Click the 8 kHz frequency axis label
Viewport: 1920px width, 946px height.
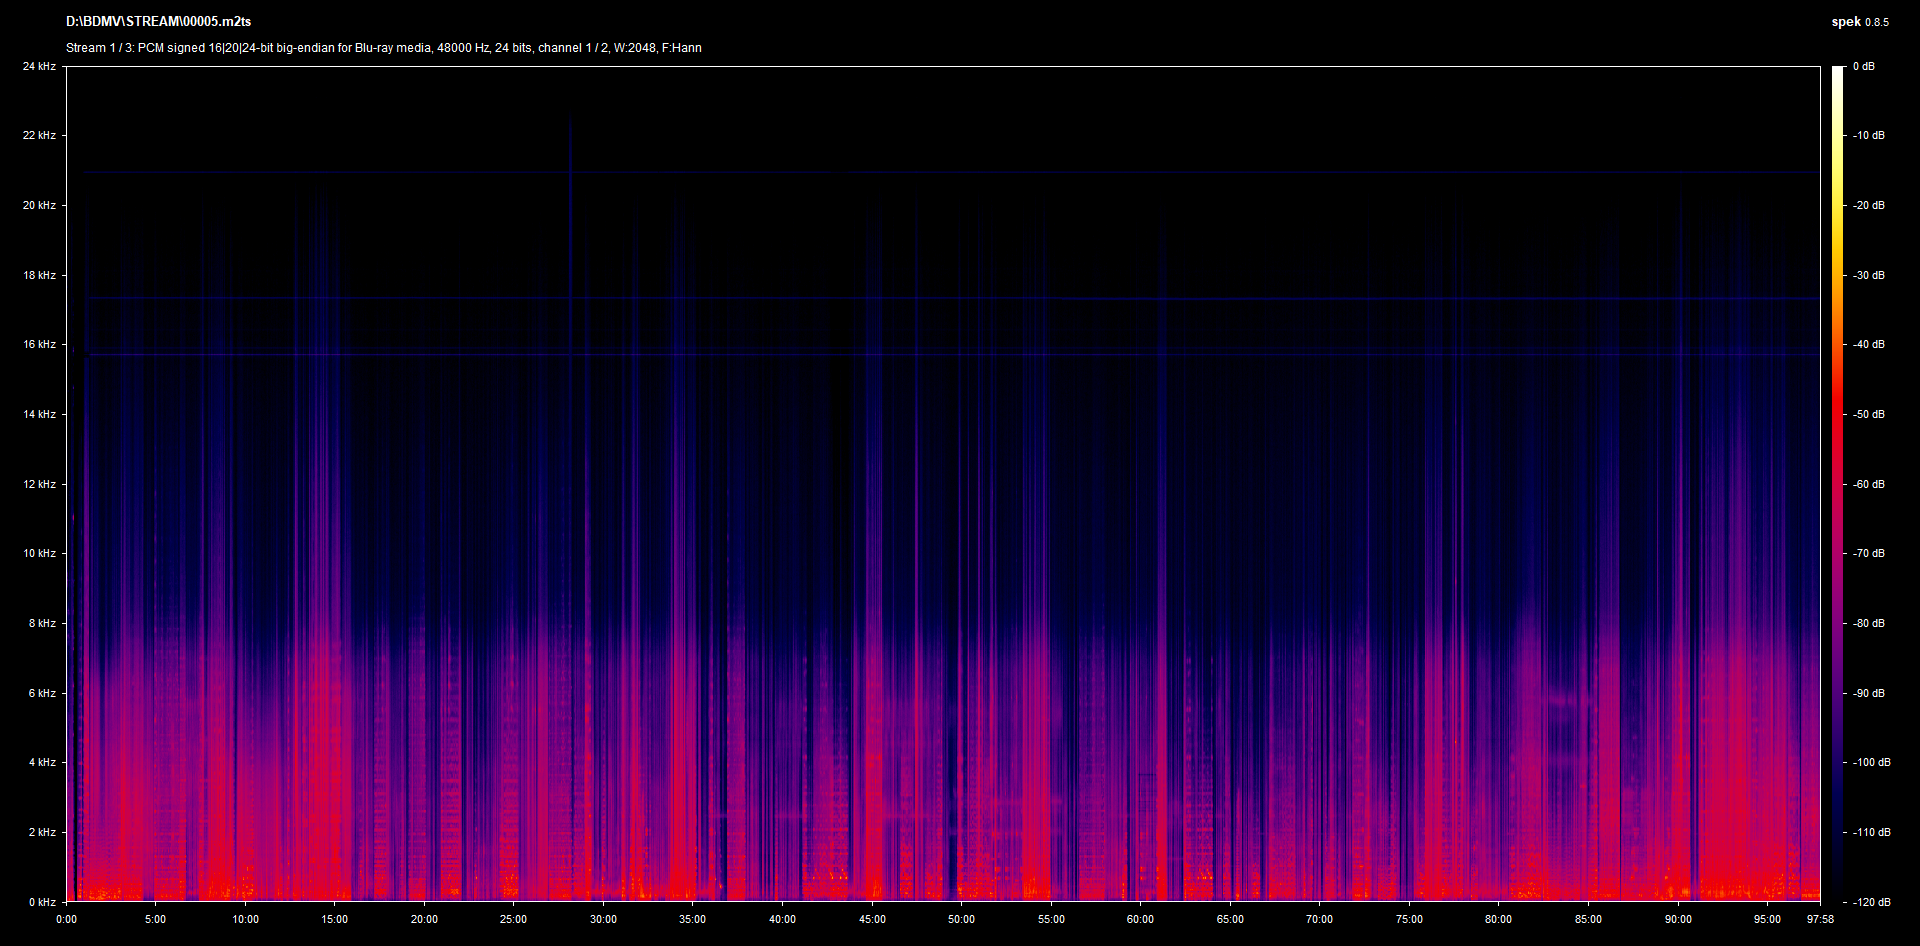[41, 624]
